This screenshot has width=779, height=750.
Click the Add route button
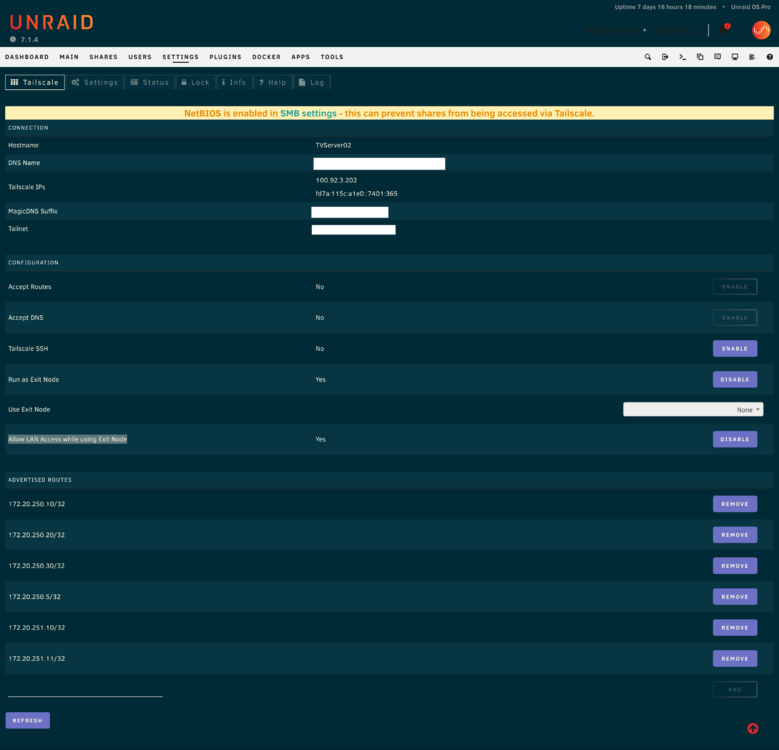[735, 689]
